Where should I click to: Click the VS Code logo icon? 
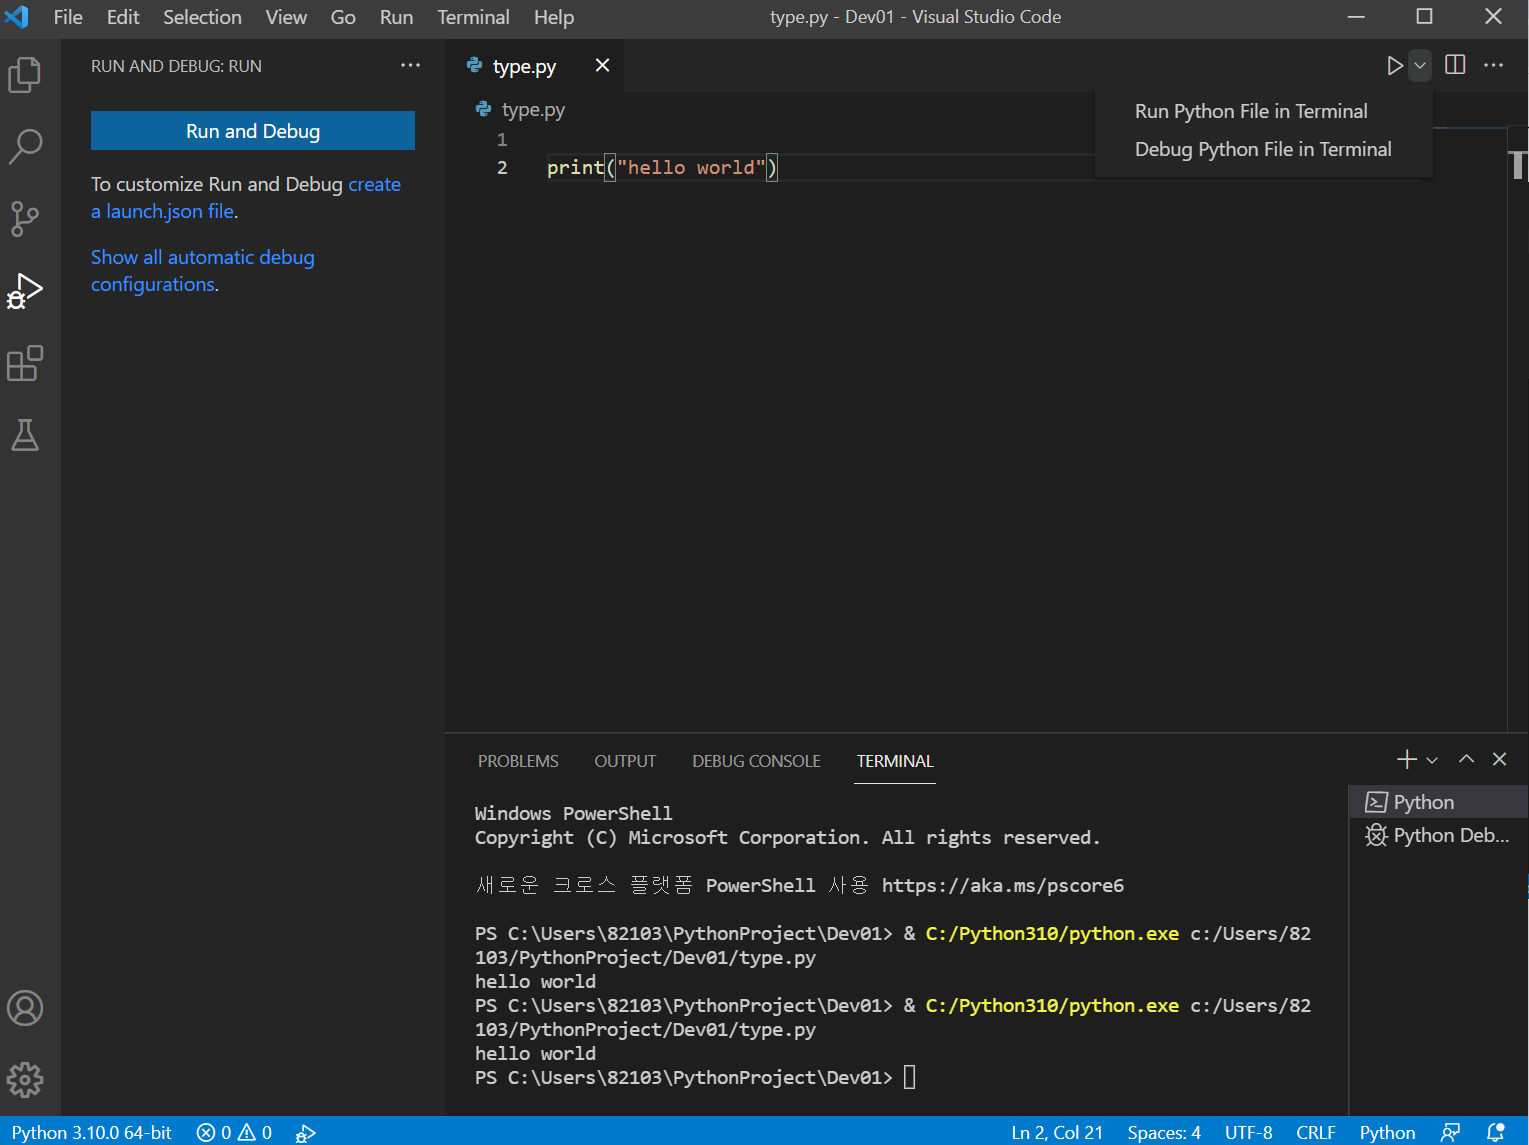point(17,17)
